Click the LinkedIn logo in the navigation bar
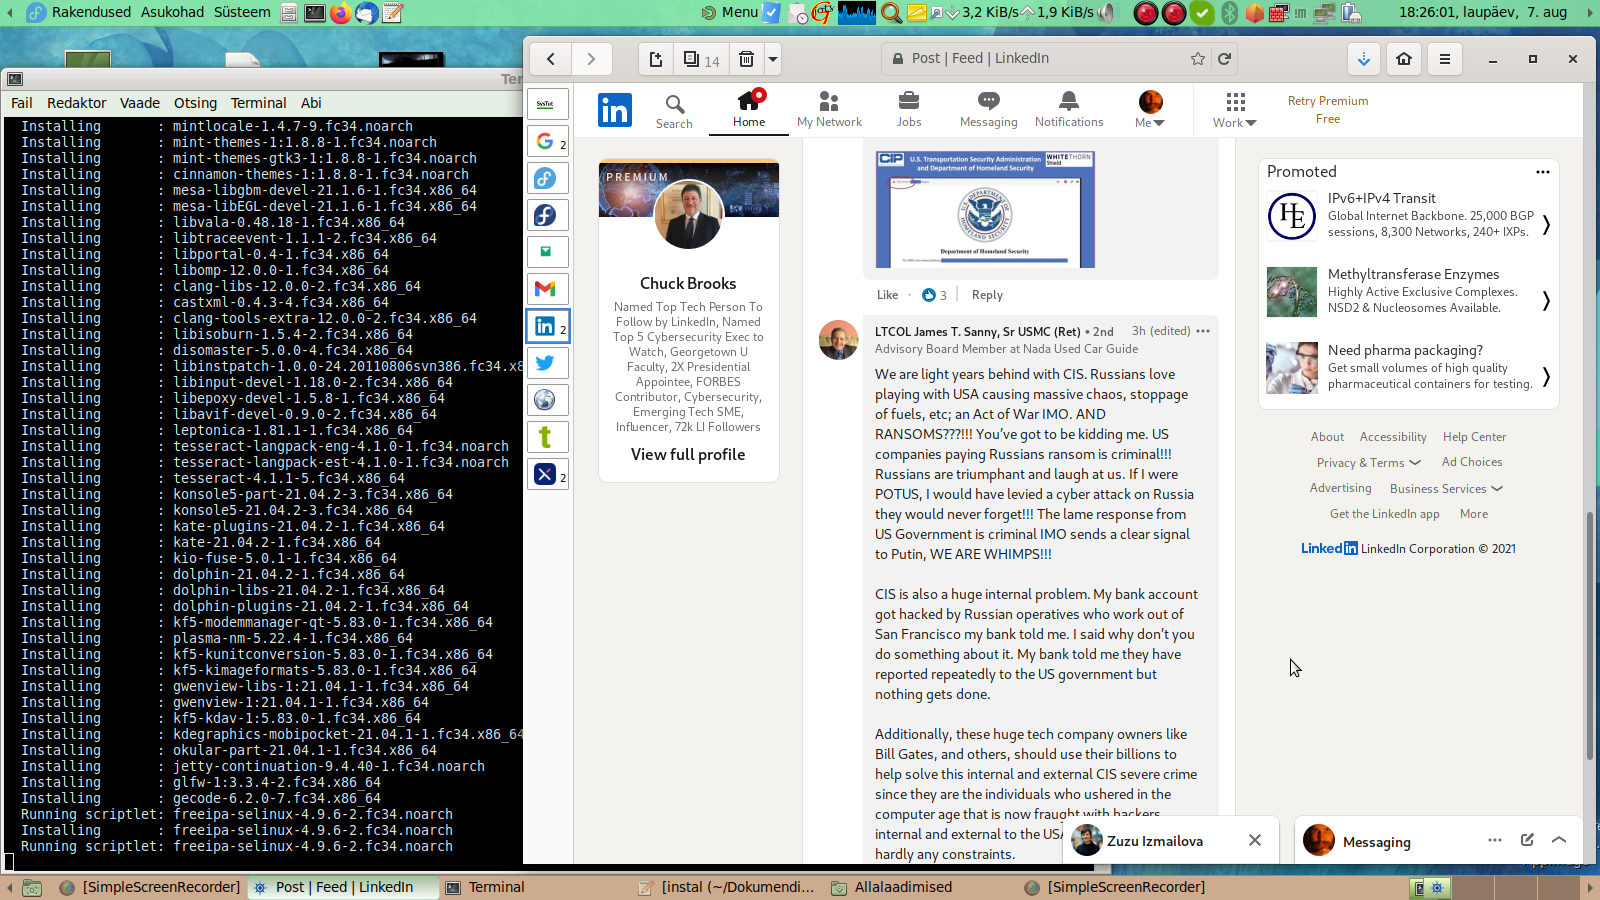The height and width of the screenshot is (900, 1600). point(615,110)
